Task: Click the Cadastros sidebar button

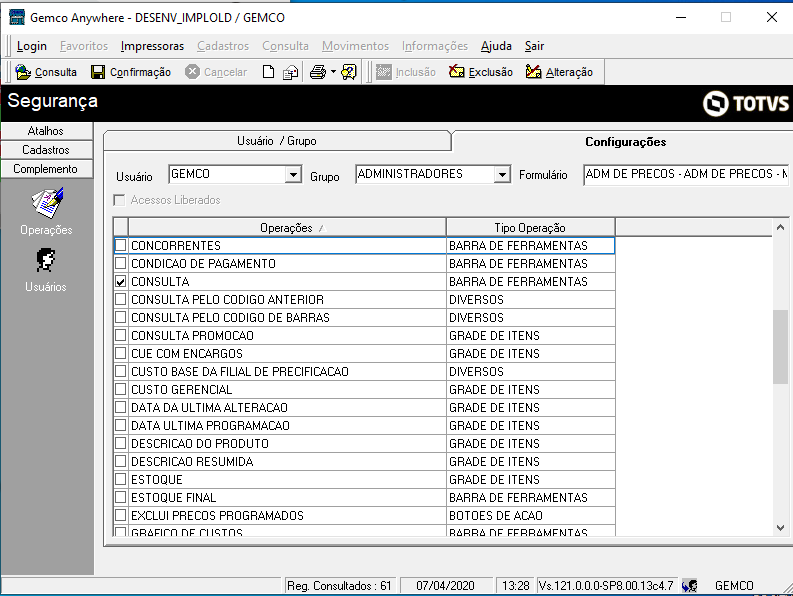Action: [x=46, y=150]
